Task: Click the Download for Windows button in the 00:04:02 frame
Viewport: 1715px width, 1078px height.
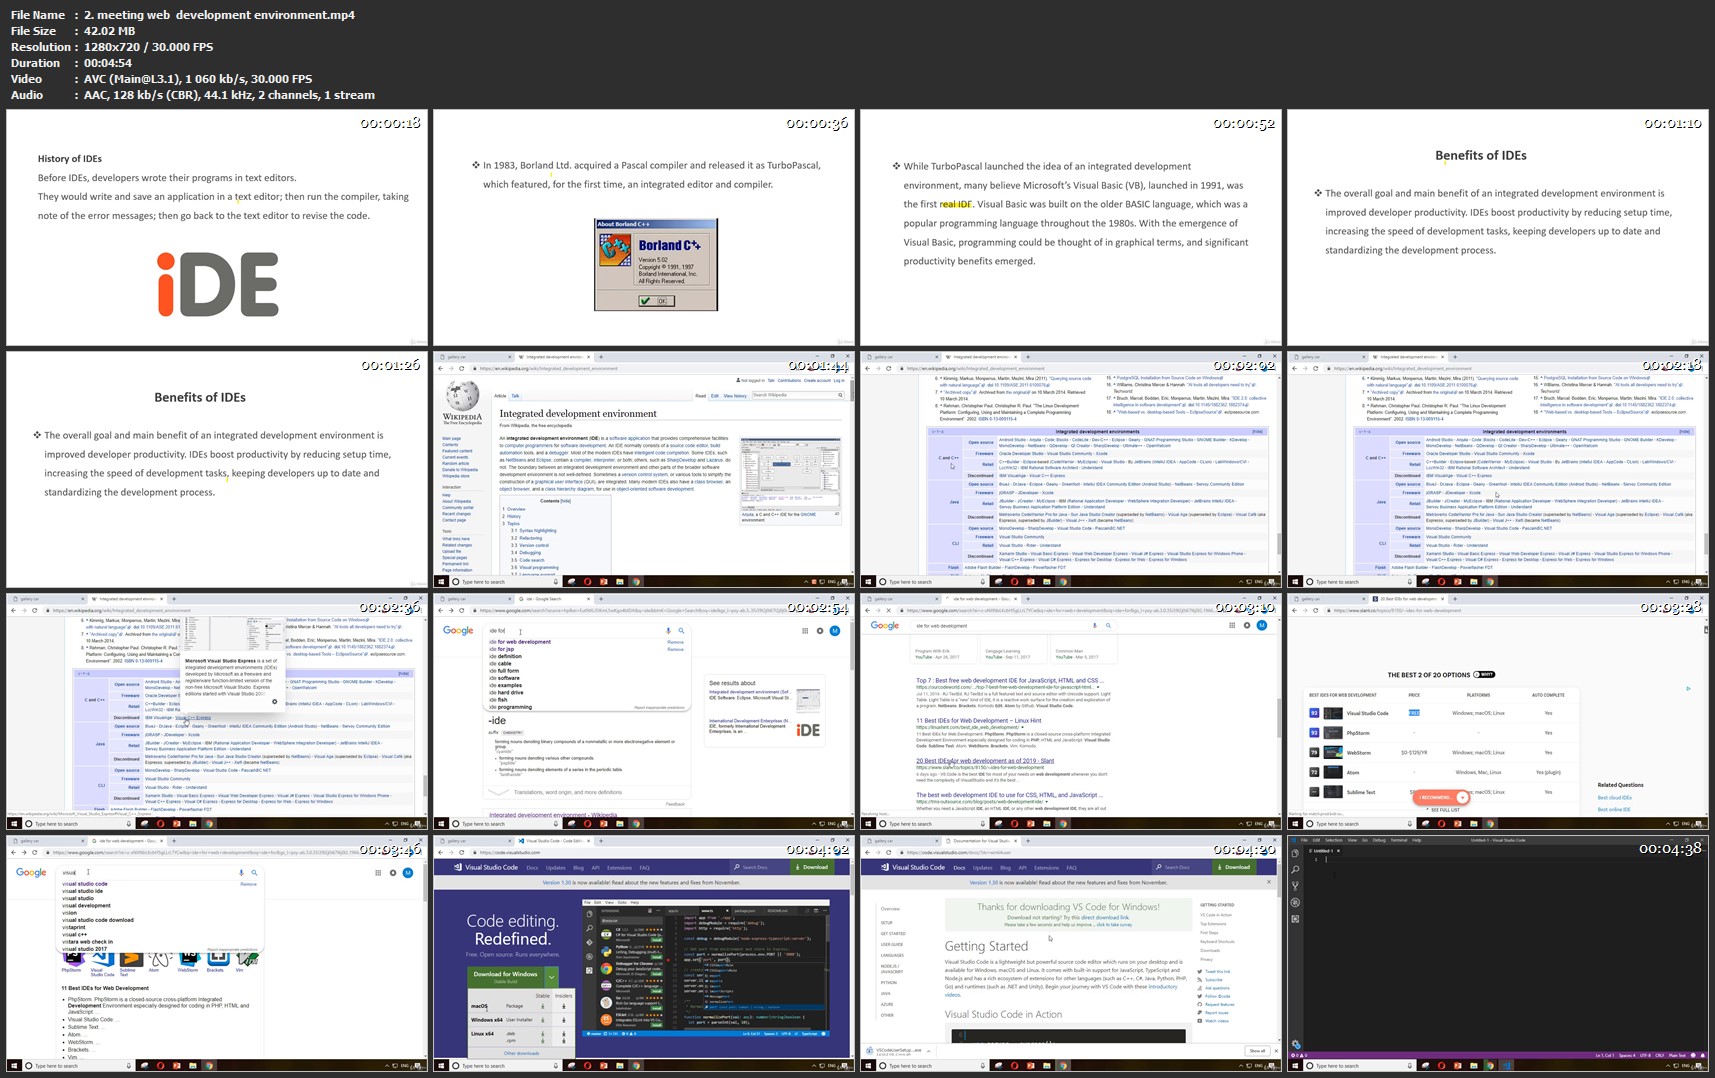Action: pyautogui.click(x=506, y=975)
